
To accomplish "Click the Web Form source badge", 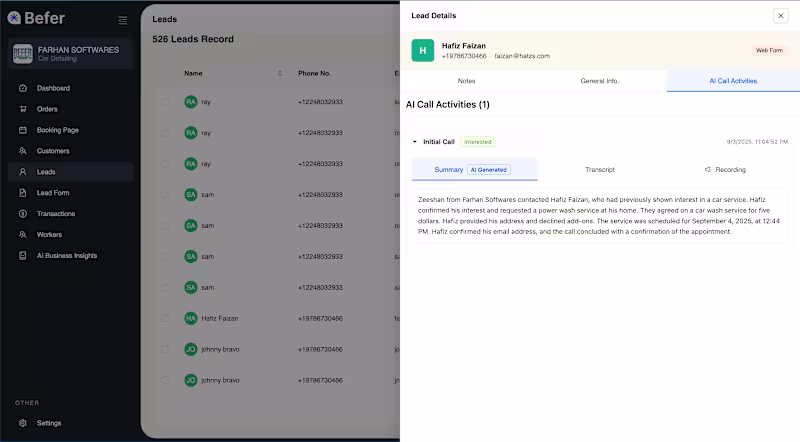I will (x=769, y=51).
